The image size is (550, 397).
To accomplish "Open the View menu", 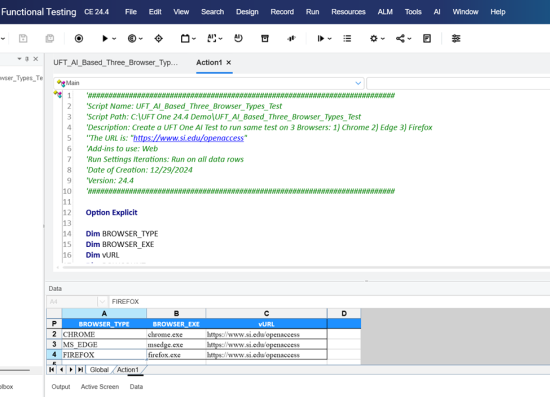I will coord(181,12).
